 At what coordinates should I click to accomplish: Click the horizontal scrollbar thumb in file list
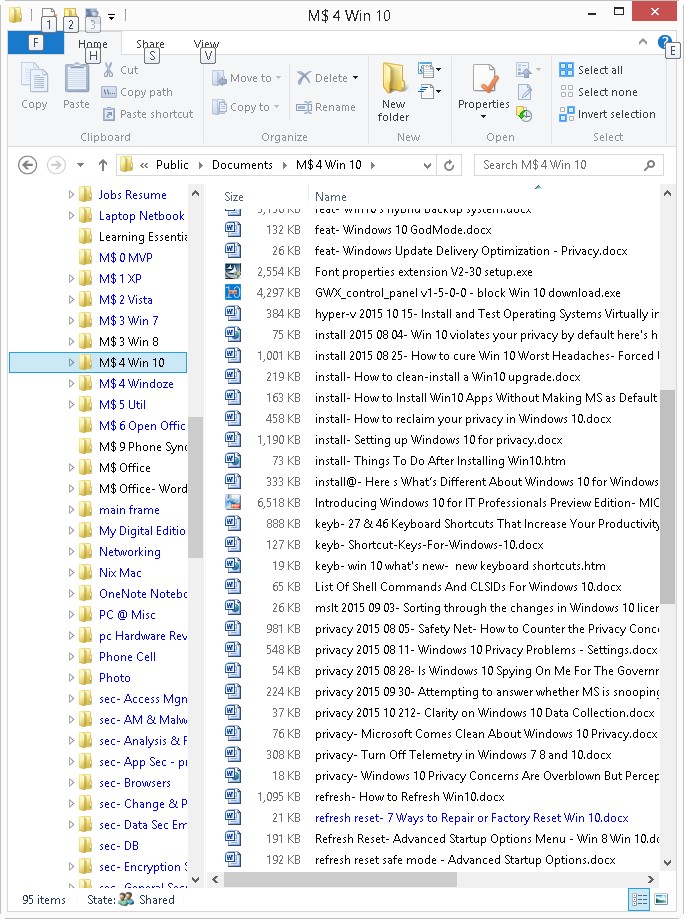340,879
